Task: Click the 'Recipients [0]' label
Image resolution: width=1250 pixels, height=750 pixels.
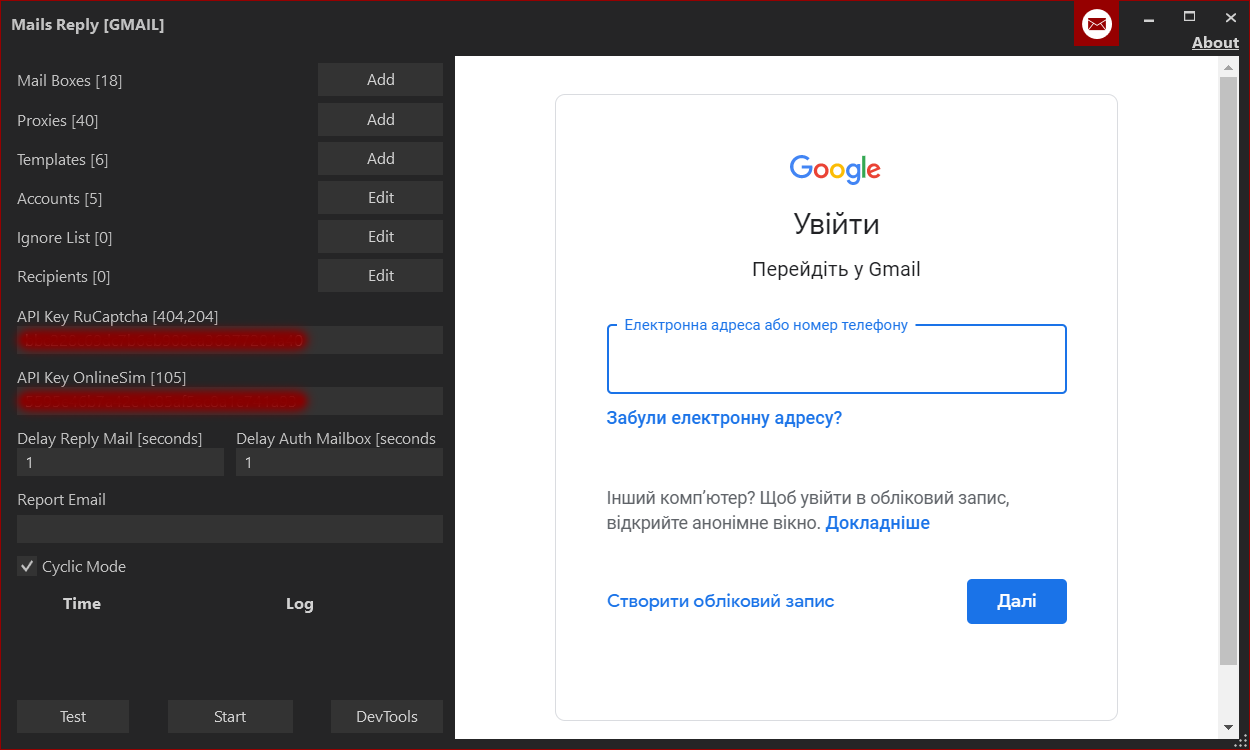Action: tap(64, 277)
